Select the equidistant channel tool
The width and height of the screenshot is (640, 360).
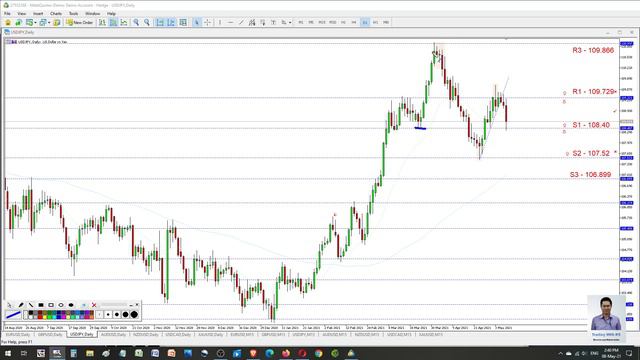click(252, 22)
